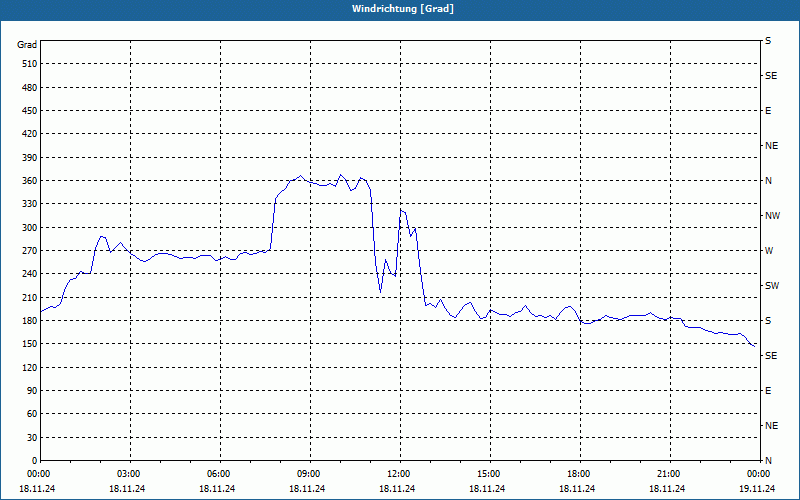Select the 90 y-axis value
Viewport: 800px width, 500px height.
32,391
